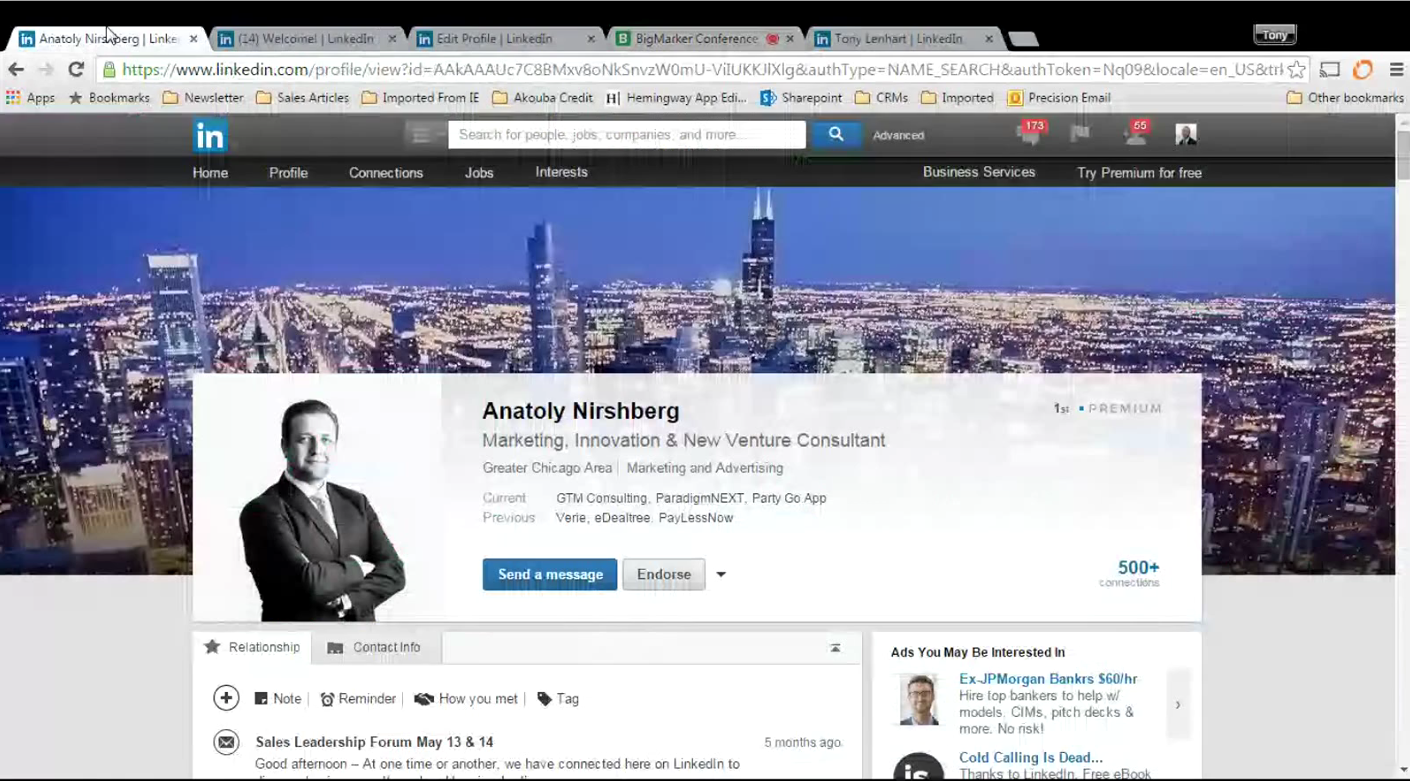Open Apps shortcut in bookmarks bar
Image resolution: width=1410 pixels, height=781 pixels.
(x=30, y=98)
